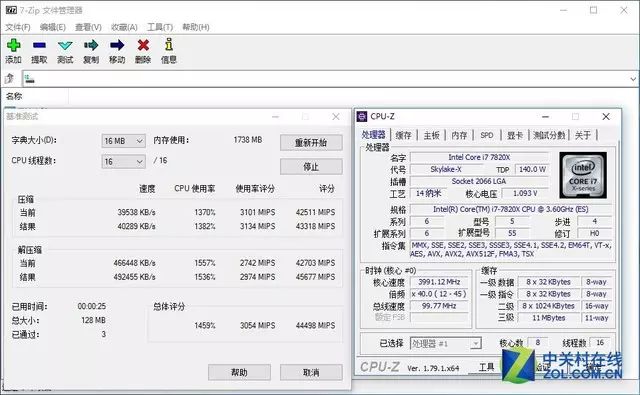
Task: Switch to the 测试分数 tab in CPU-Z
Action: [x=549, y=135]
